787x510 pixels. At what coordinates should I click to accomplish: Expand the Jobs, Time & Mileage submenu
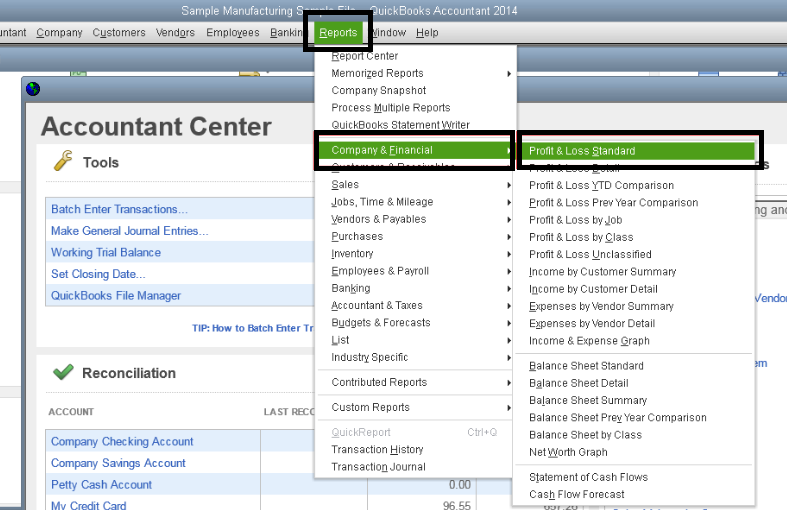(x=415, y=202)
